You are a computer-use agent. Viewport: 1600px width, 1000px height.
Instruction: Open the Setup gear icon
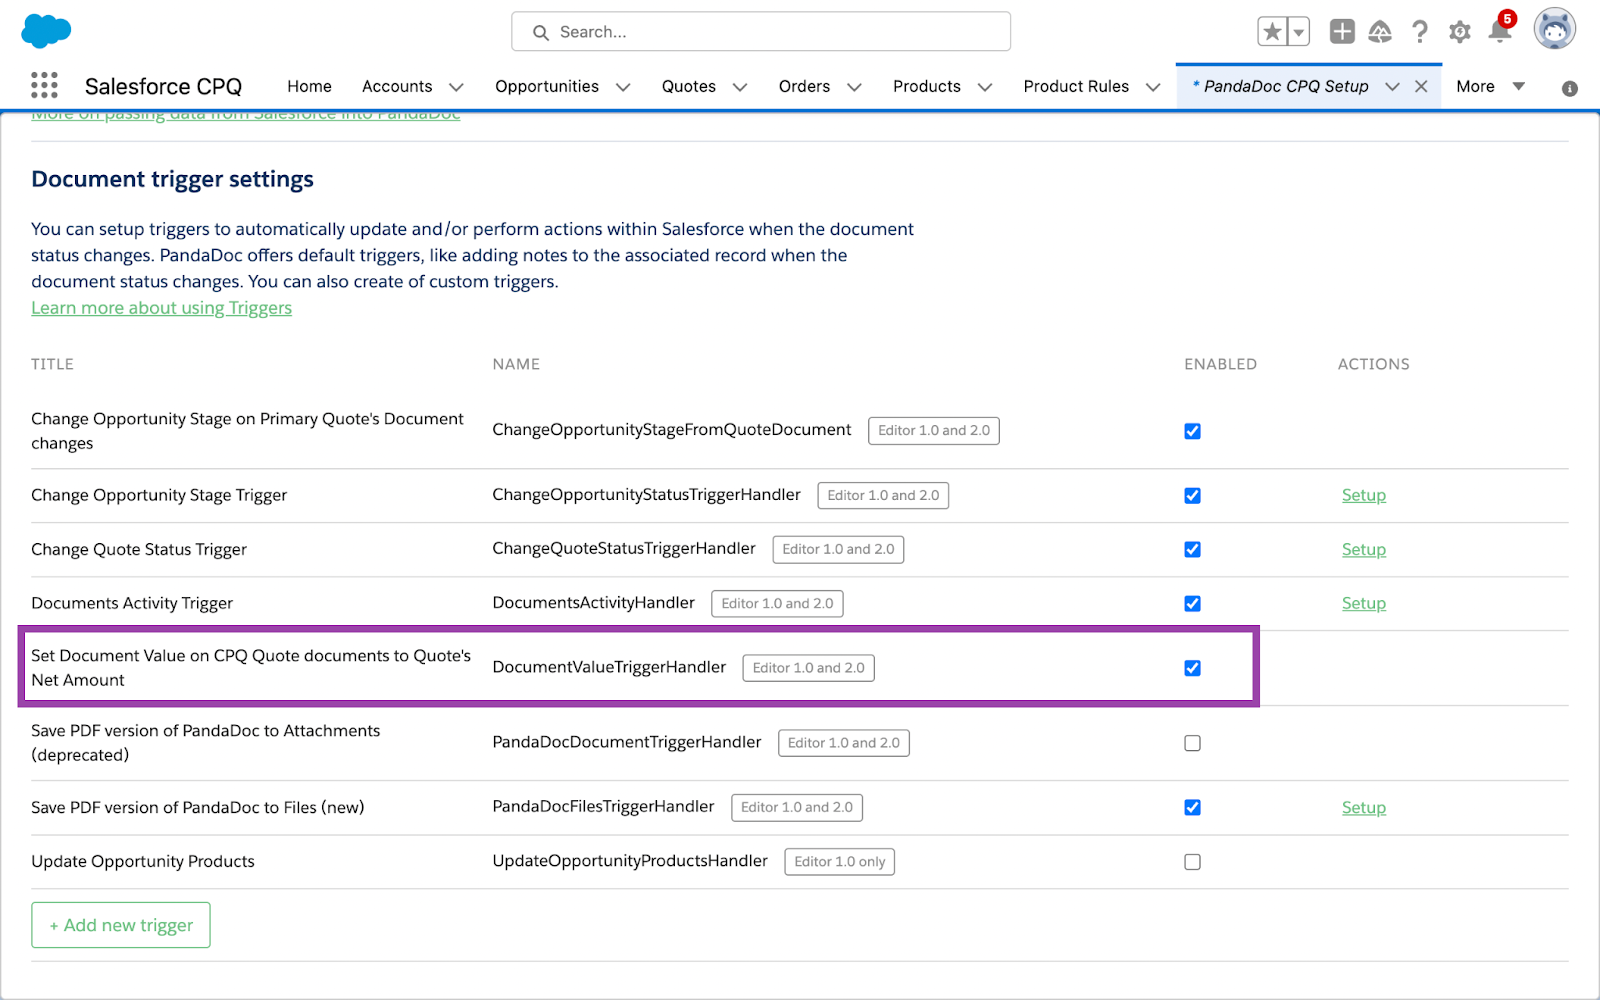pos(1459,32)
